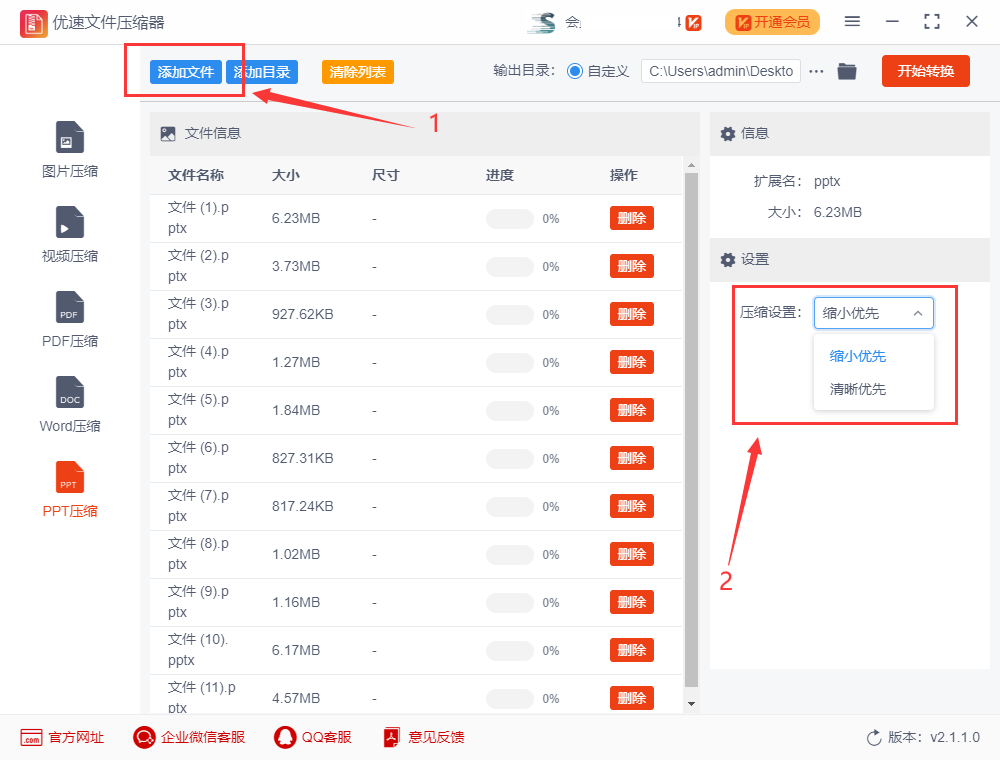
Task: Click the 设置 panel gear icon
Action: [x=728, y=260]
